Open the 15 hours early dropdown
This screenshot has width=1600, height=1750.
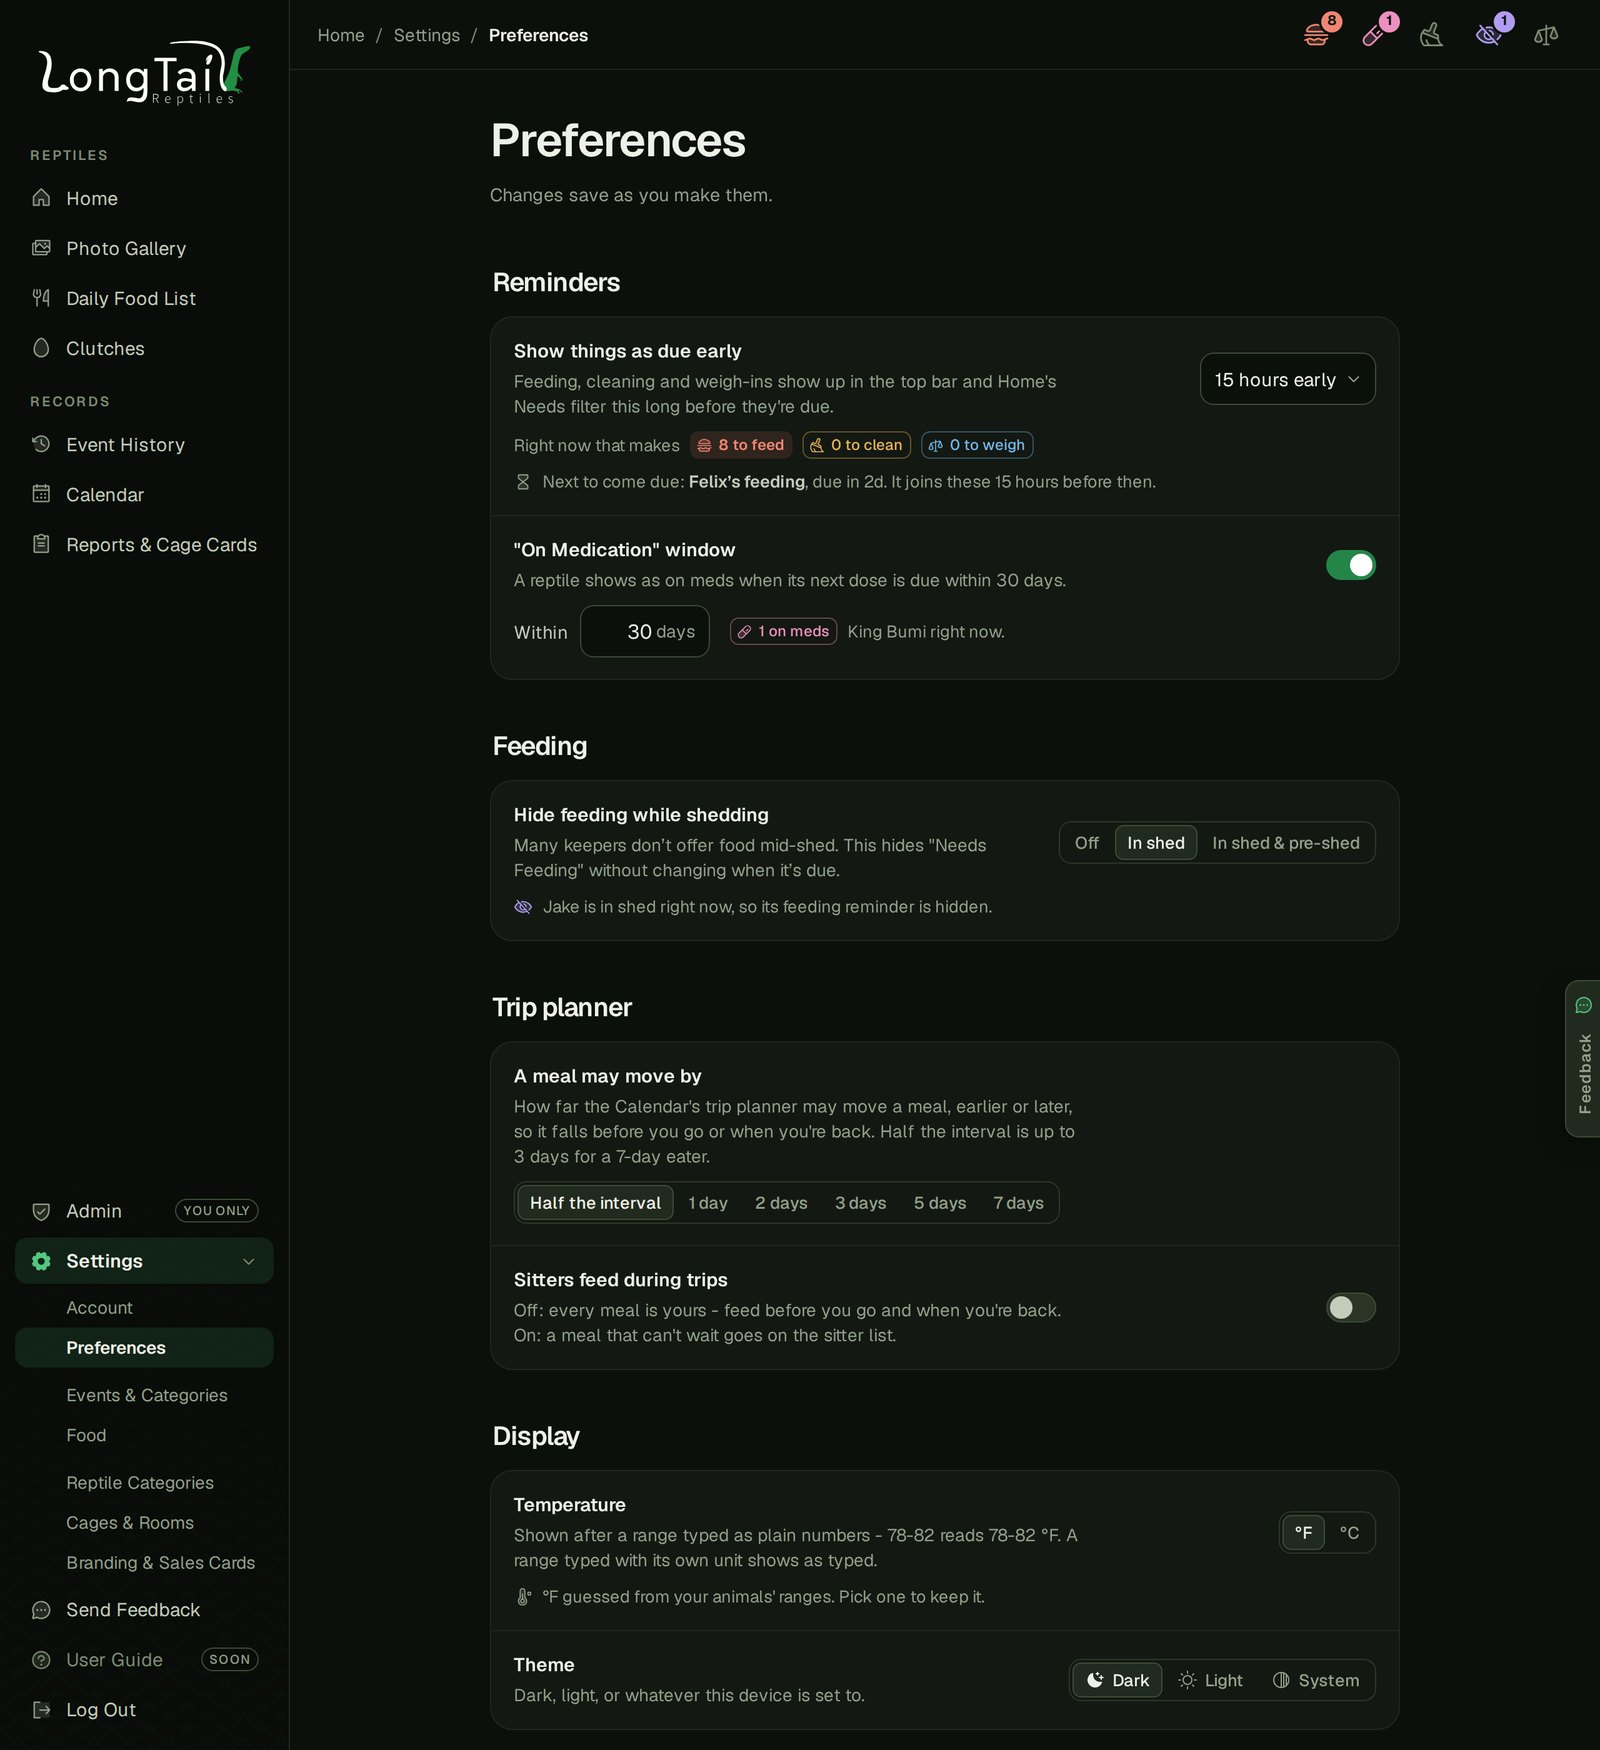click(x=1287, y=379)
